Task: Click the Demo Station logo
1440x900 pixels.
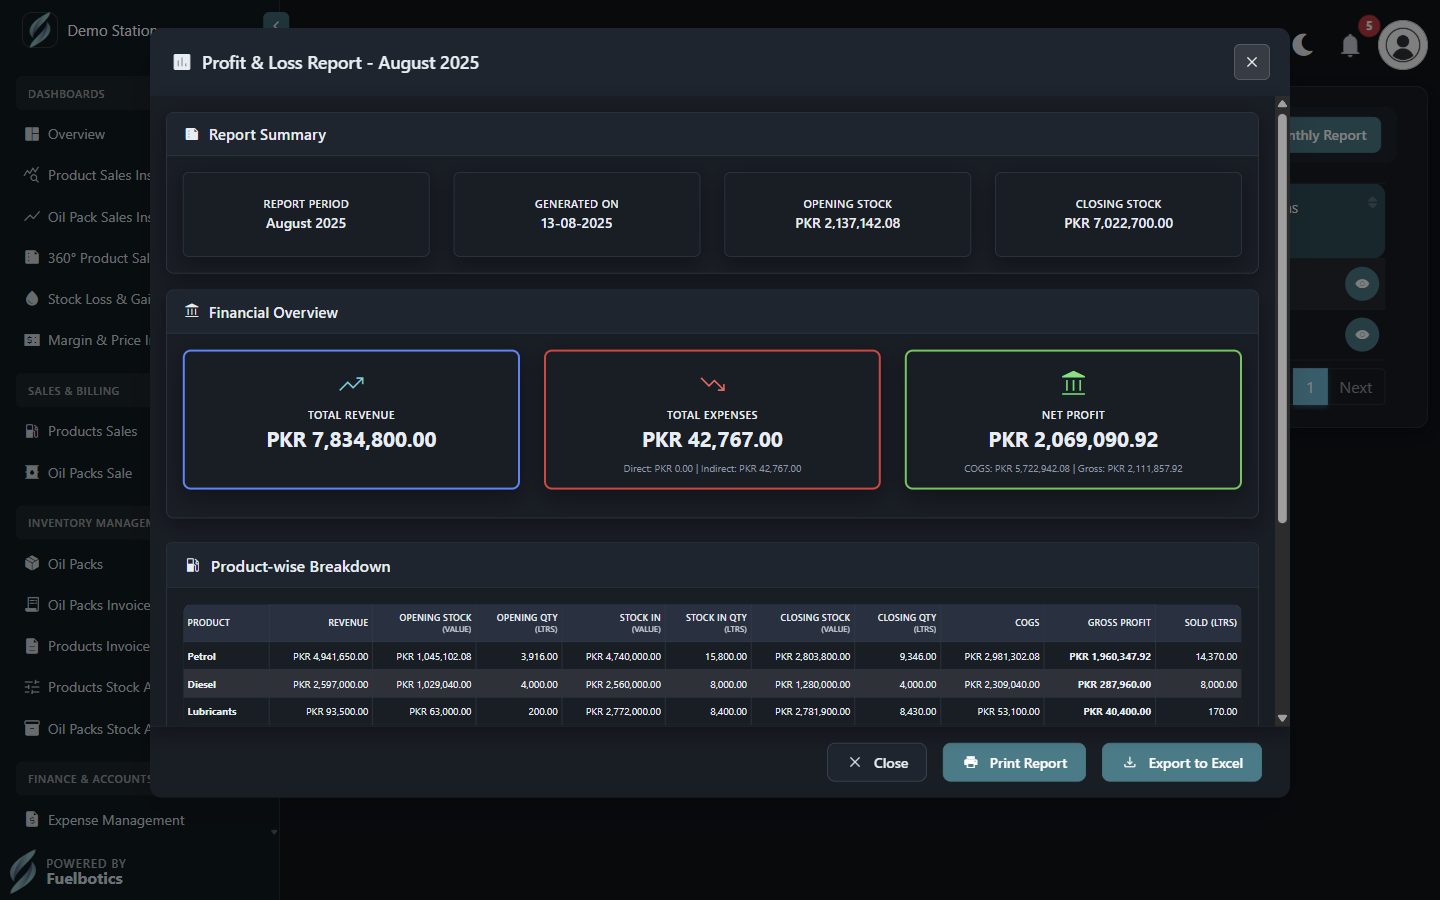Action: (x=40, y=30)
